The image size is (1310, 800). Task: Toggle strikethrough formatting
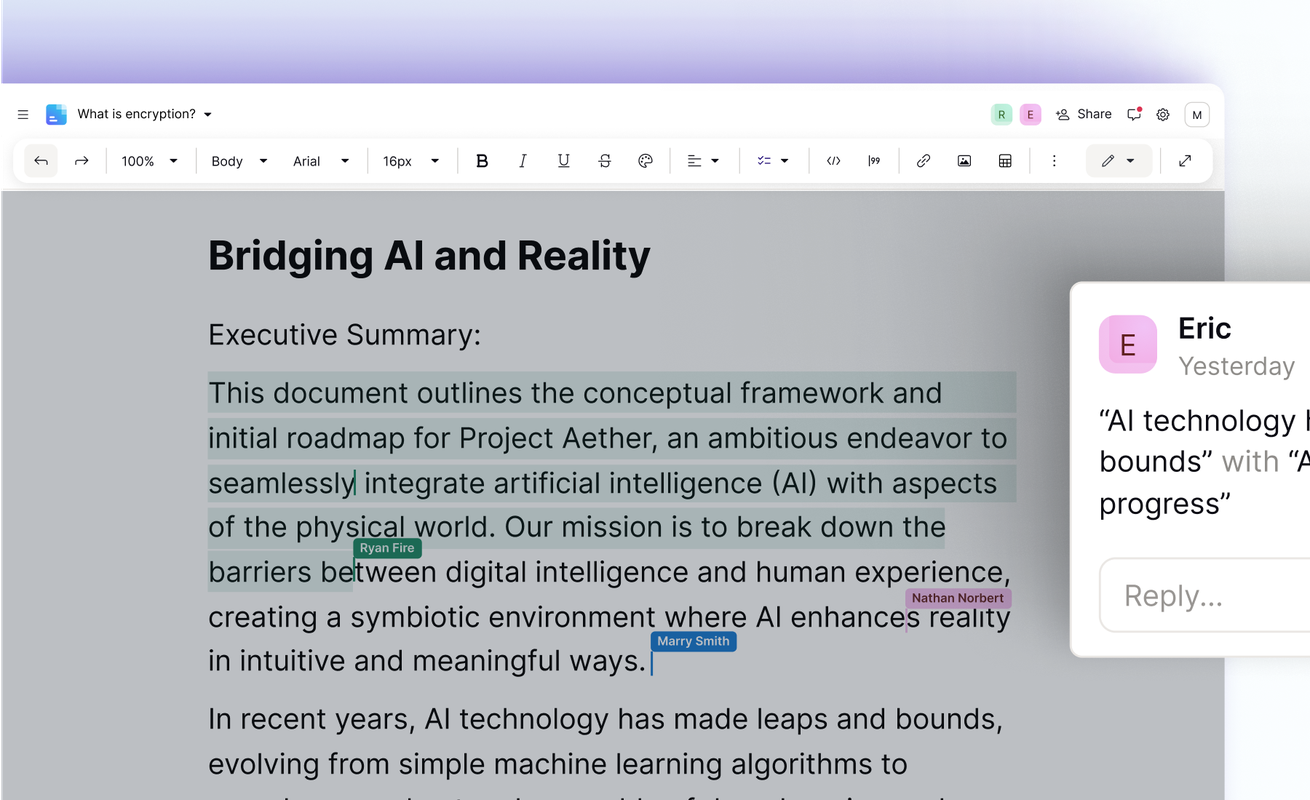(x=605, y=161)
